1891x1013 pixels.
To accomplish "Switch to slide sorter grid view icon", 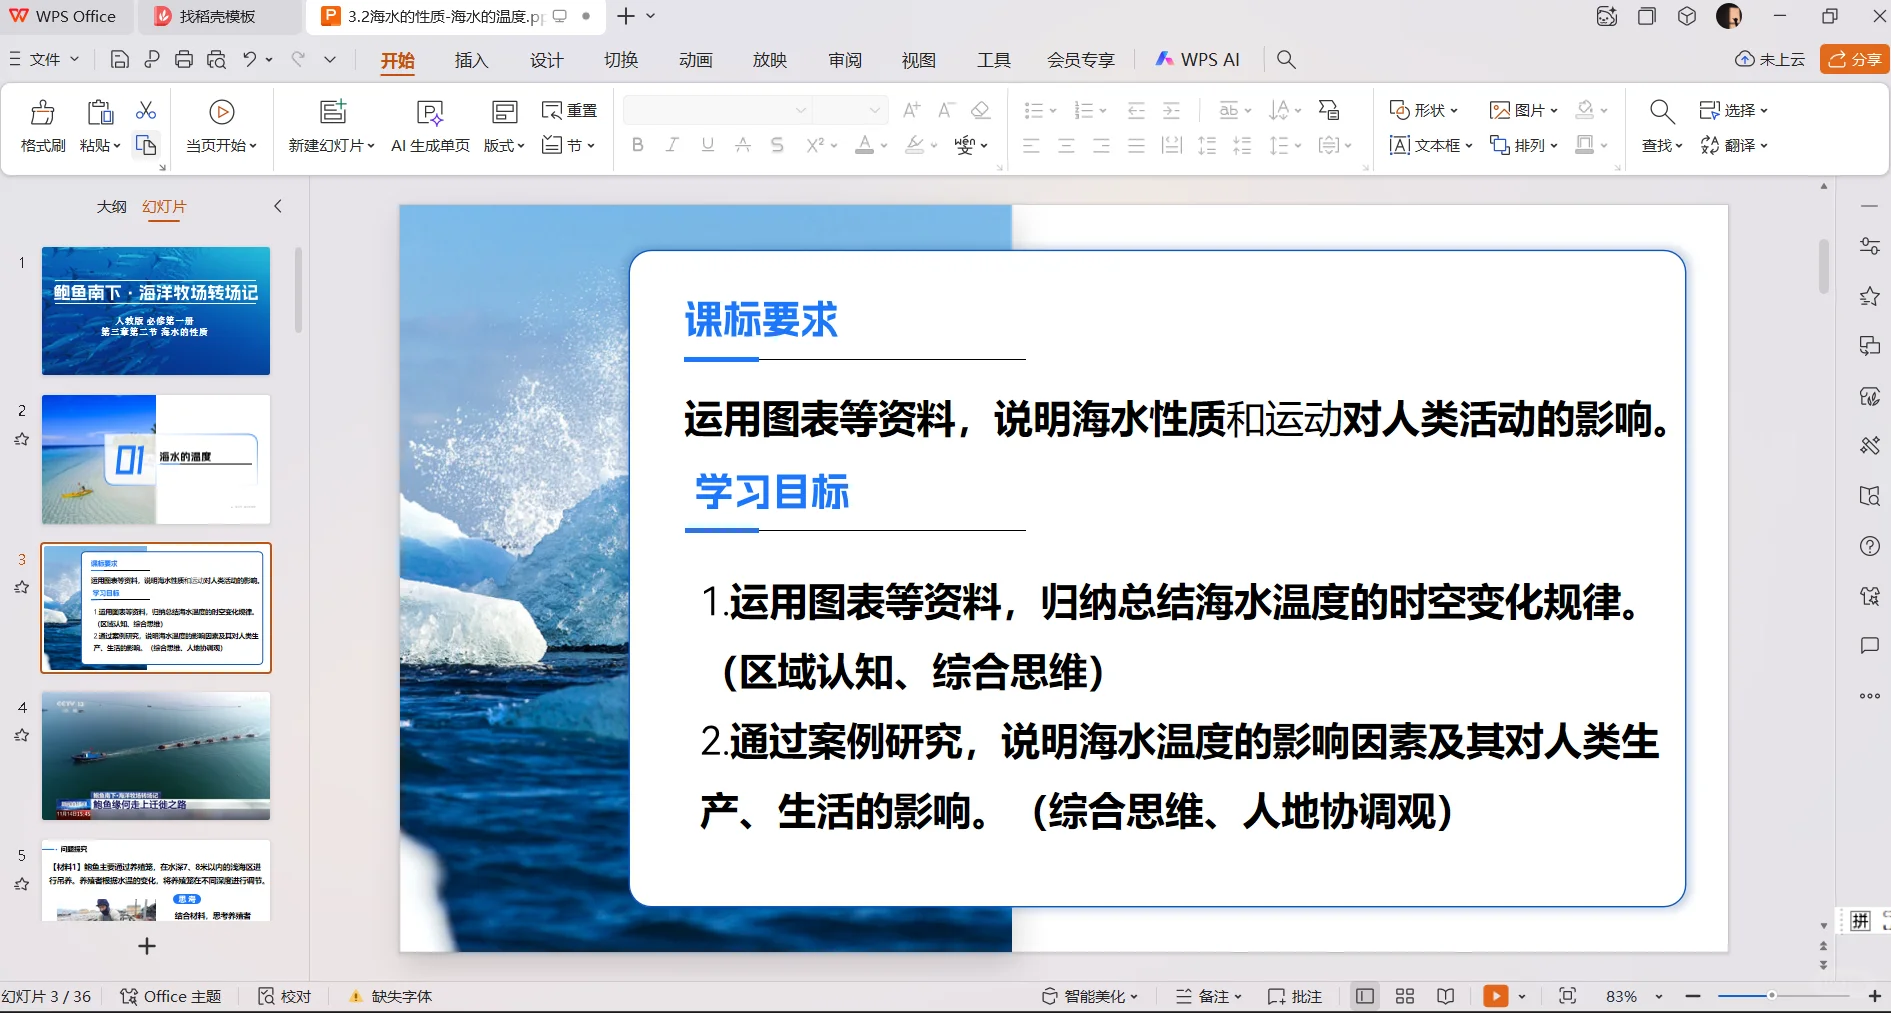I will (1405, 996).
